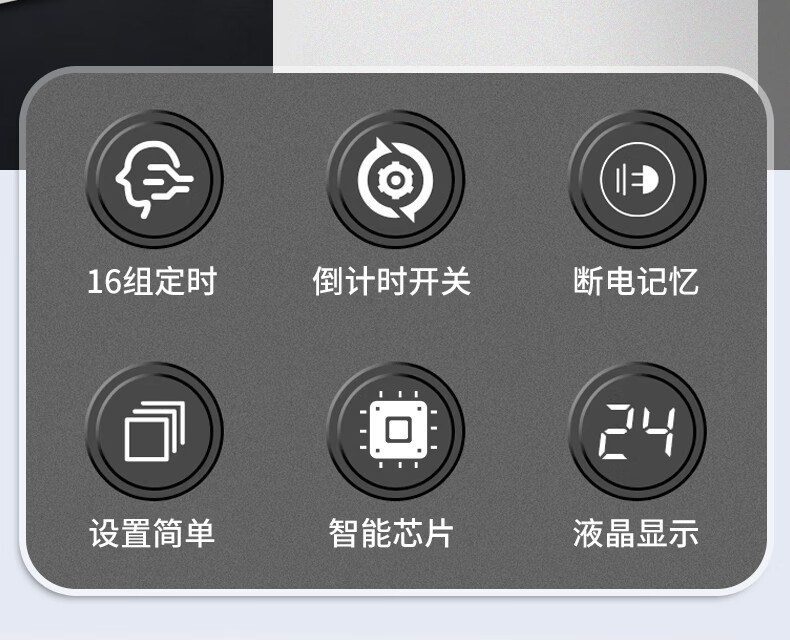The width and height of the screenshot is (790, 640).
Task: Open the 设置简单 label
Action: pos(152,533)
